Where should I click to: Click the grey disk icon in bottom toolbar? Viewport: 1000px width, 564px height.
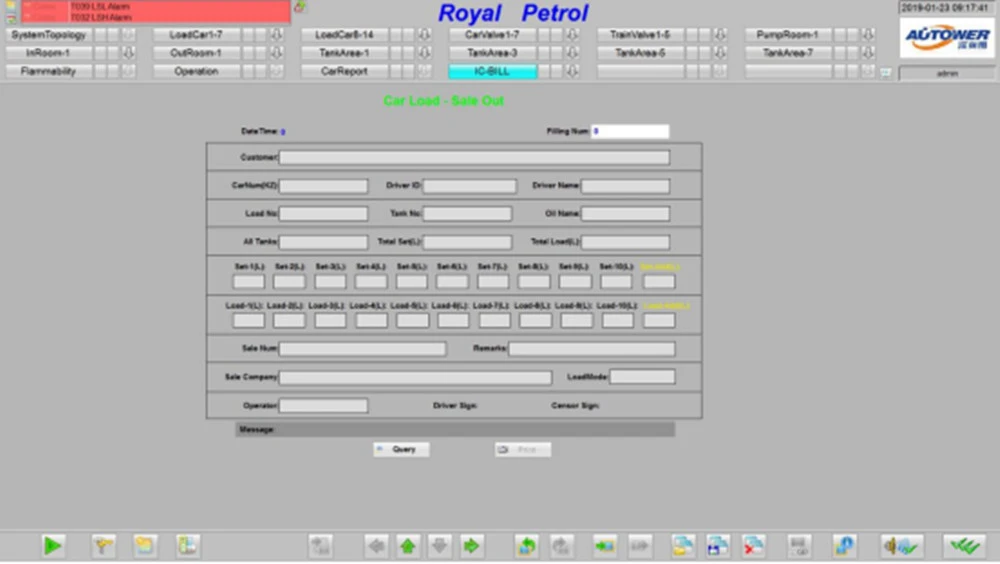(x=799, y=546)
